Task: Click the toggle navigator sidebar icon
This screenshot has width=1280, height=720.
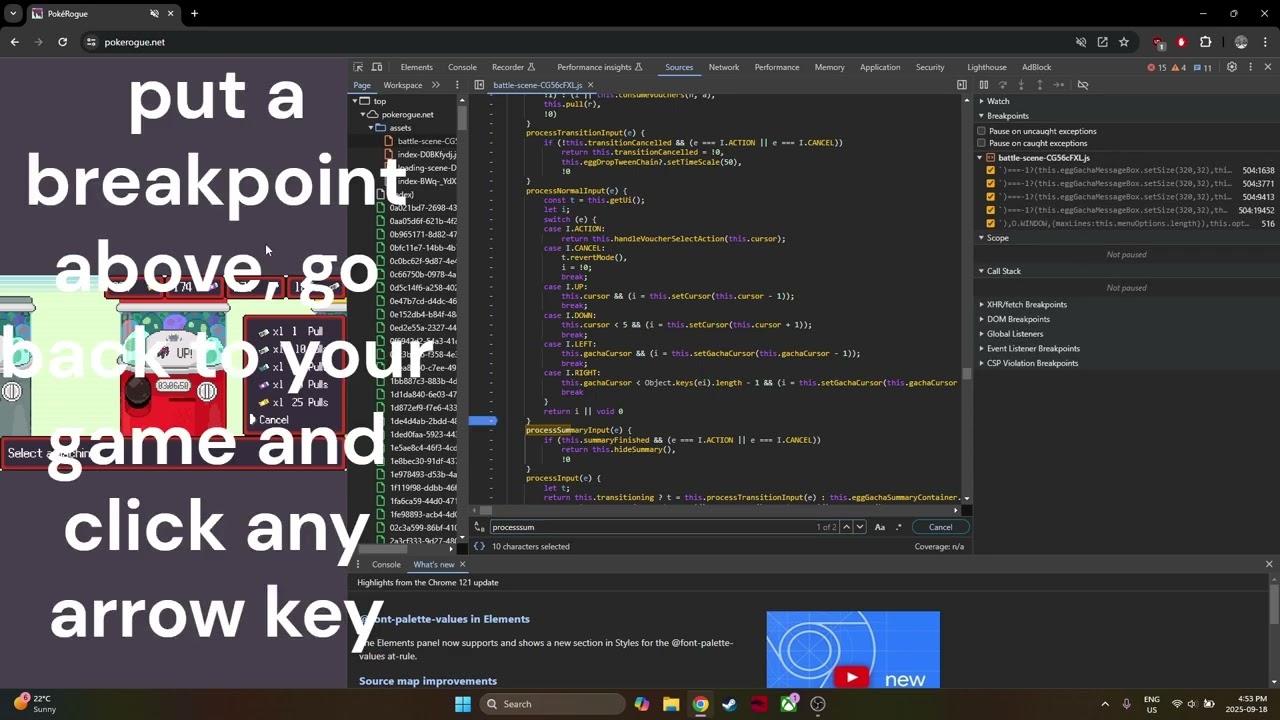Action: (x=479, y=85)
